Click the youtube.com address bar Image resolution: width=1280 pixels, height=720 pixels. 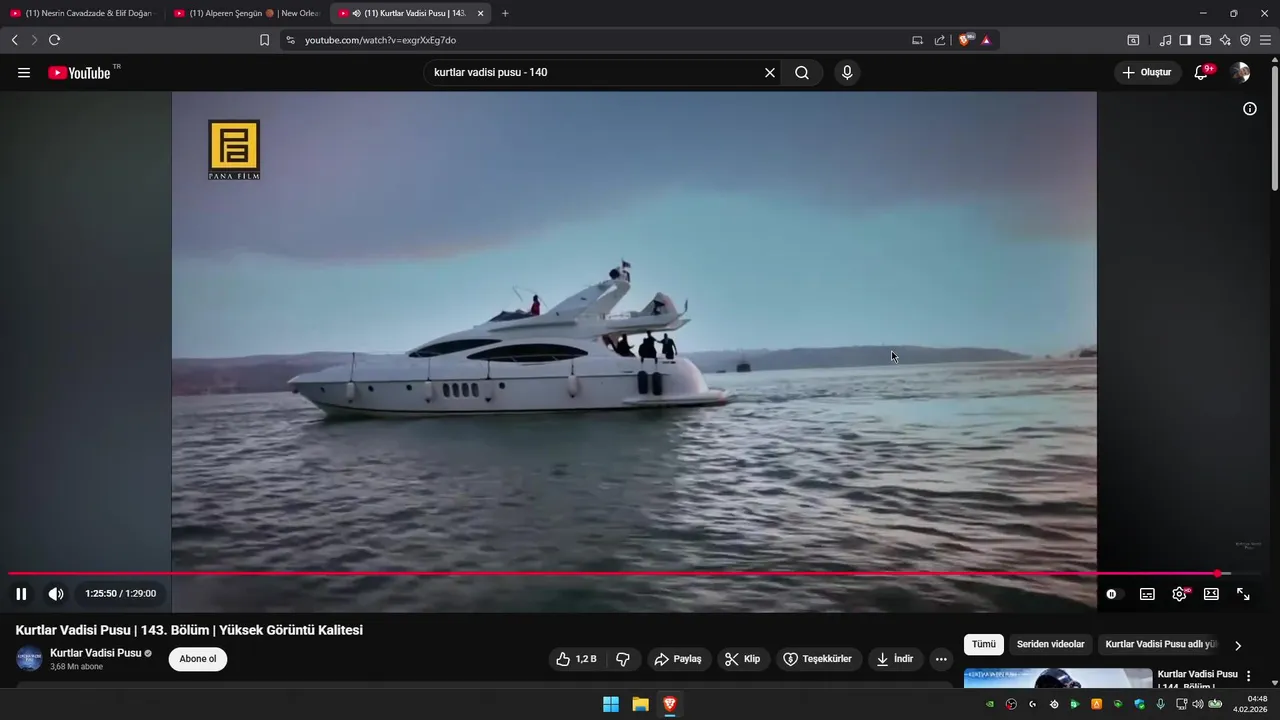[x=600, y=40]
